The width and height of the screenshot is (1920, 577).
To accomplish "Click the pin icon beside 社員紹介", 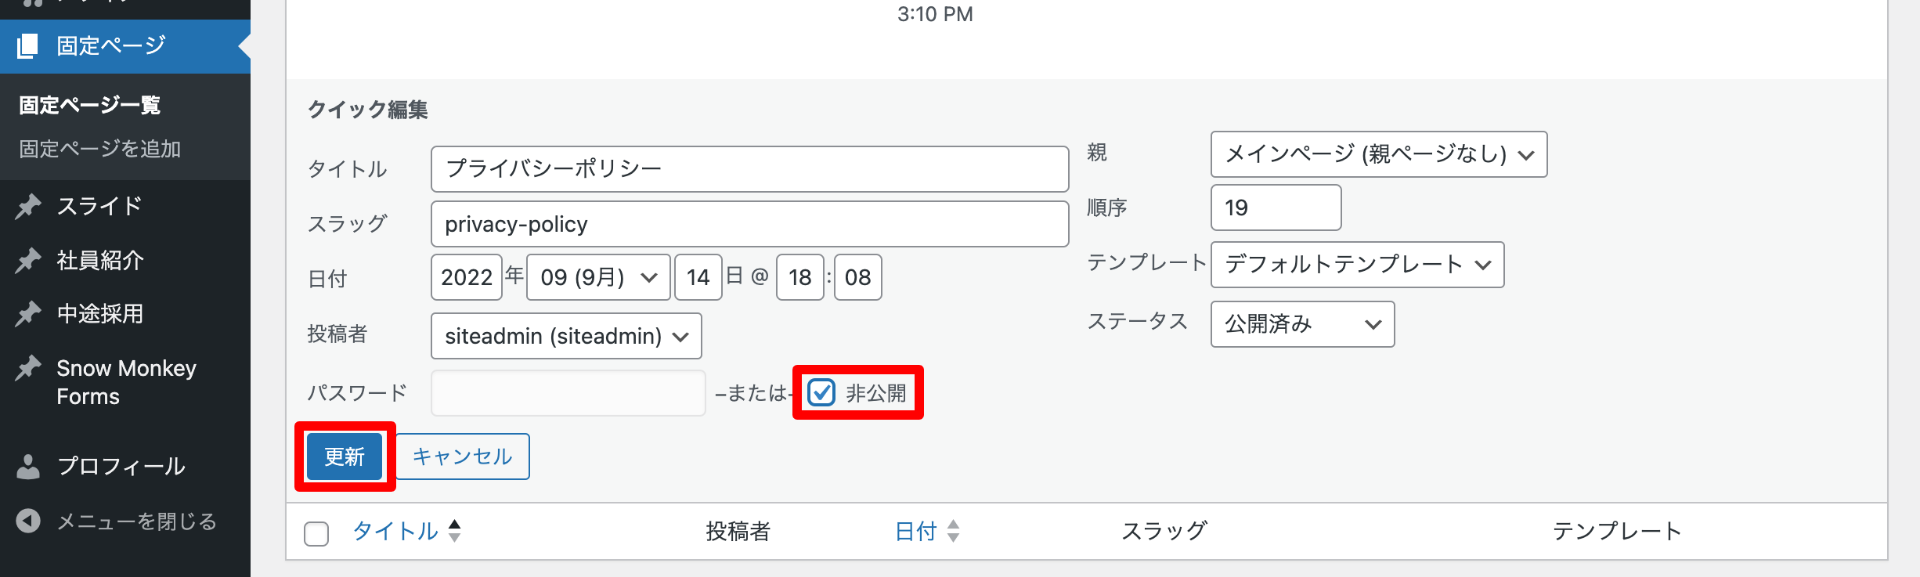I will (x=28, y=260).
